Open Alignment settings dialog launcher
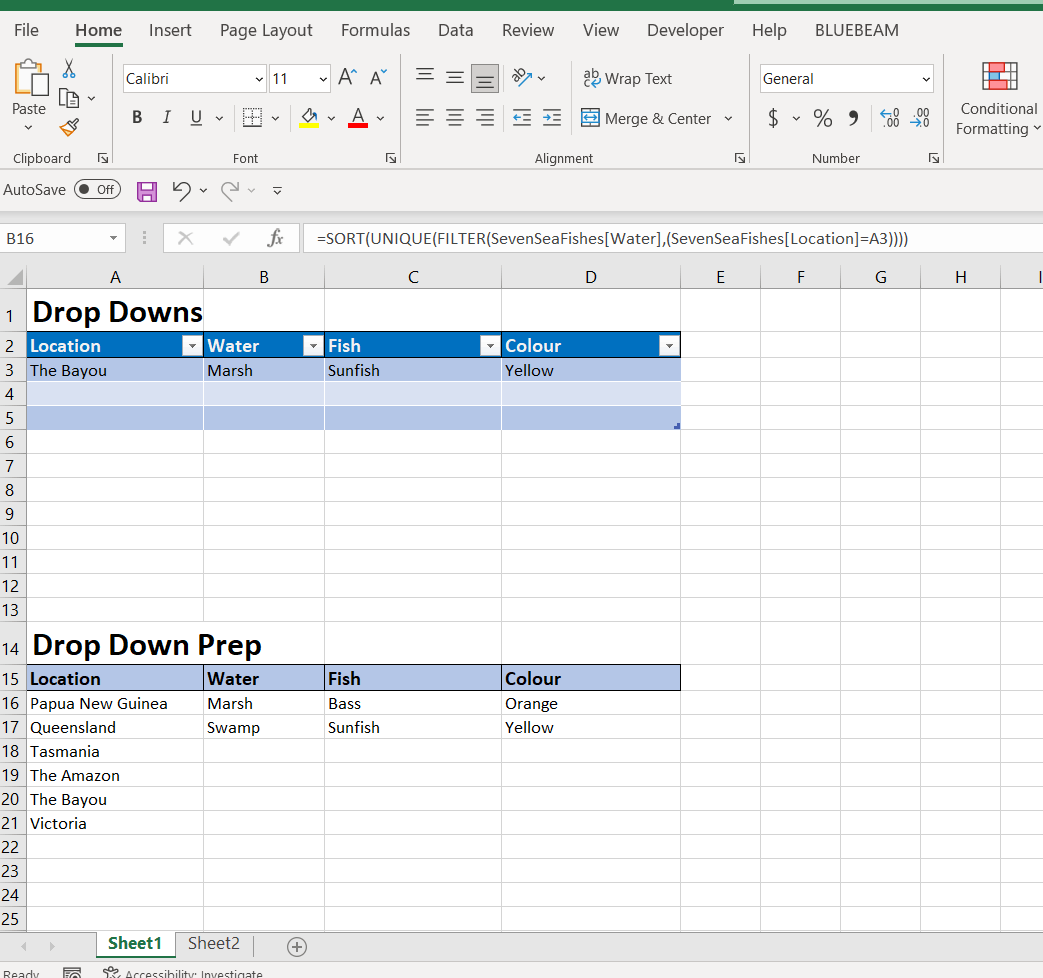 (x=740, y=158)
